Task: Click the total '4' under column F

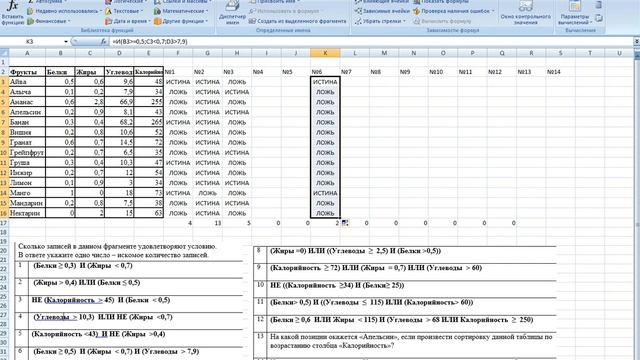Action: [x=178, y=223]
